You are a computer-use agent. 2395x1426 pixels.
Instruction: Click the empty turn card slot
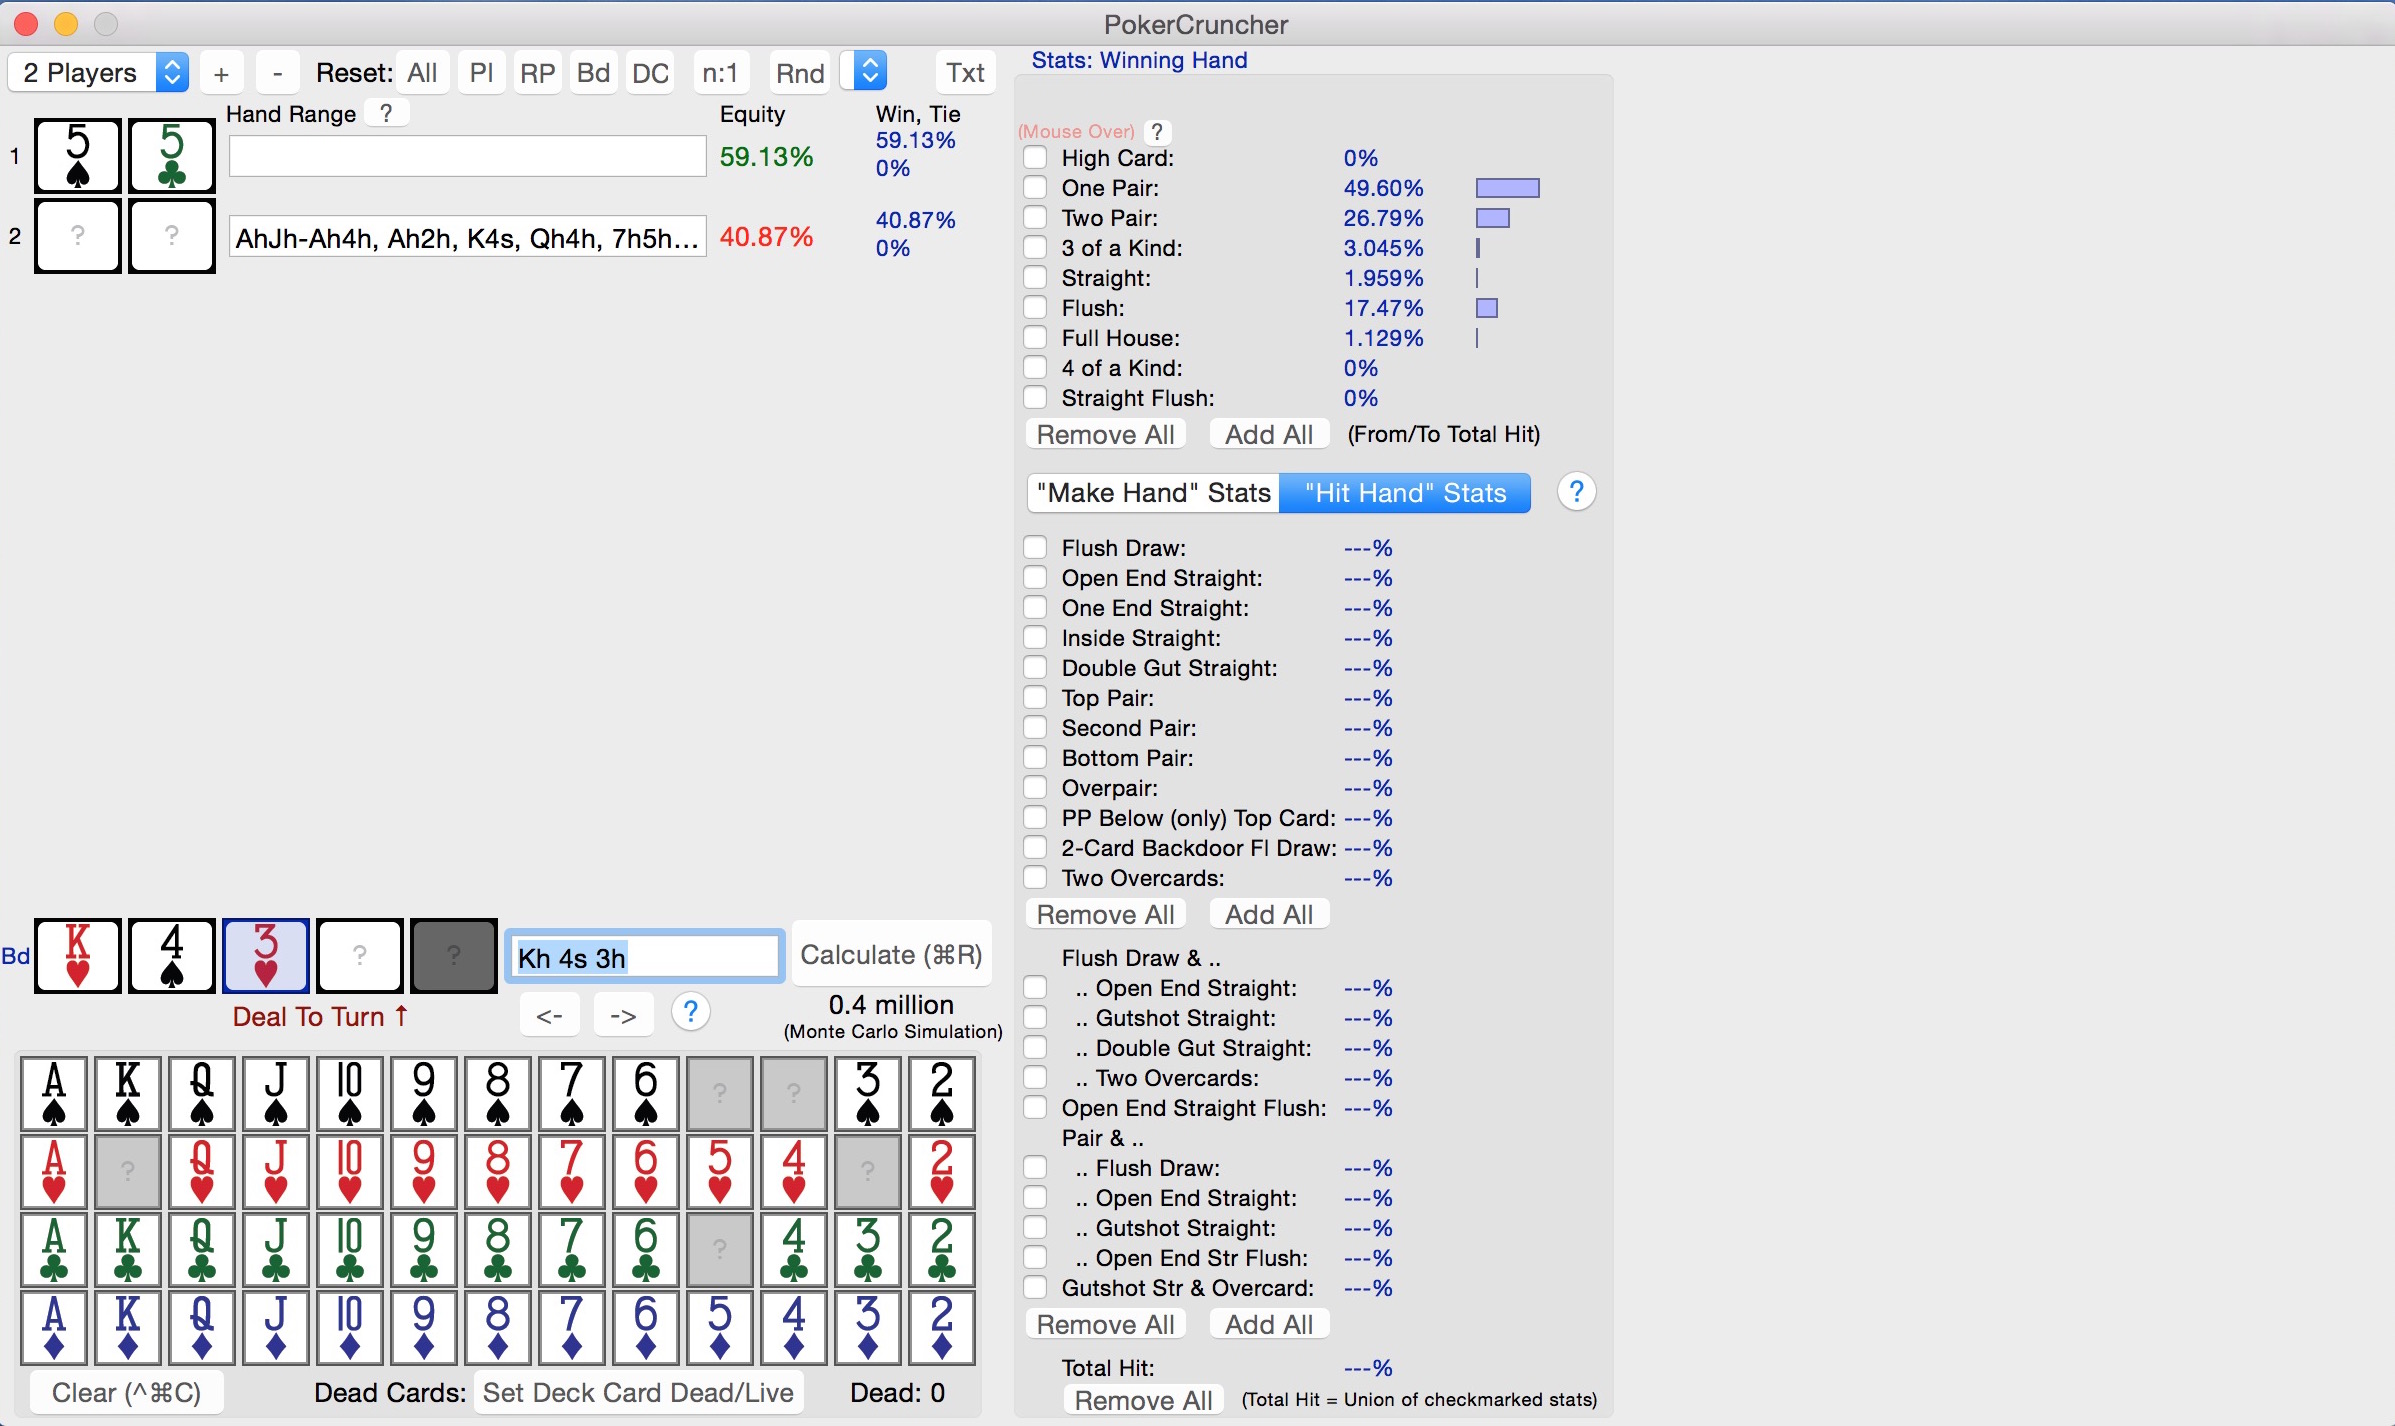360,956
